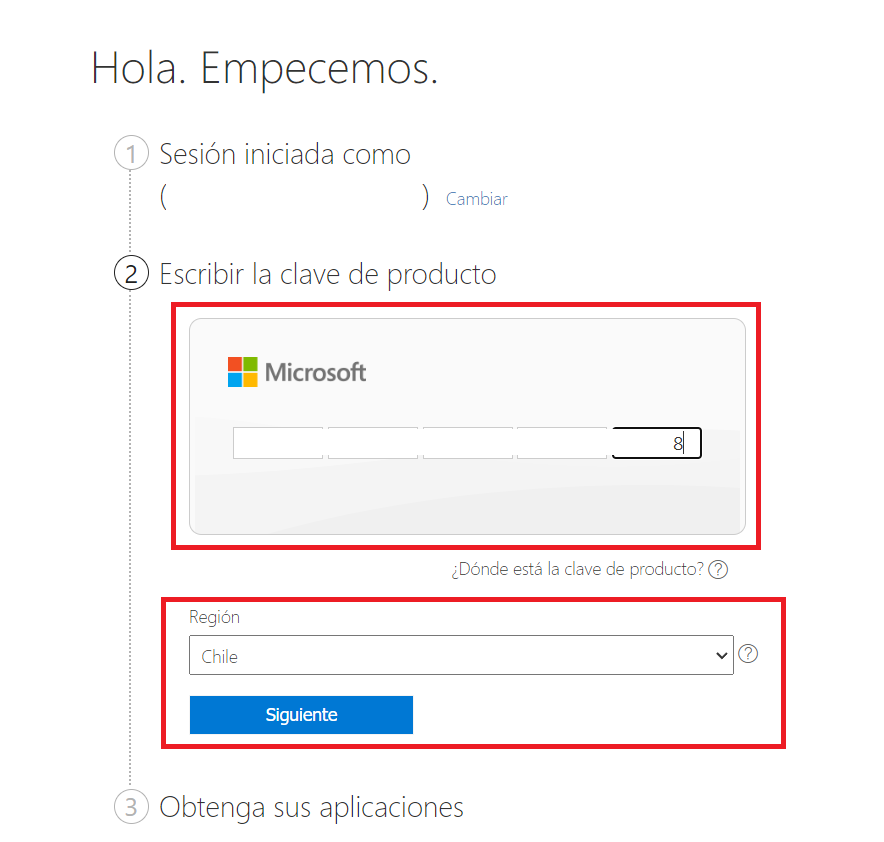Select the step 2 circle icon

(x=131, y=273)
